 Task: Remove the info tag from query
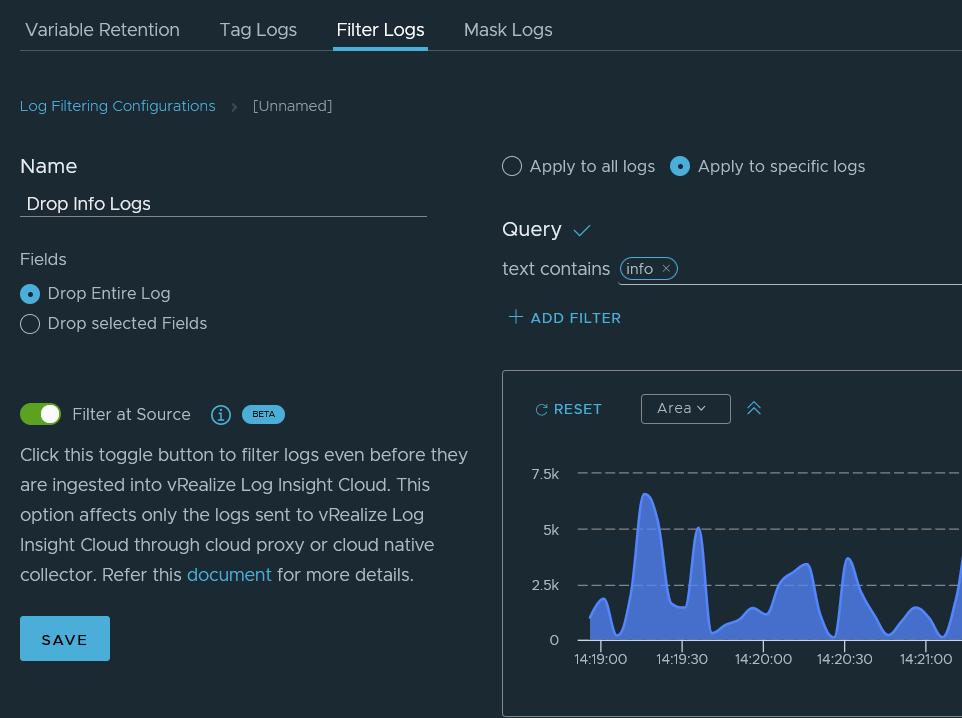click(666, 269)
